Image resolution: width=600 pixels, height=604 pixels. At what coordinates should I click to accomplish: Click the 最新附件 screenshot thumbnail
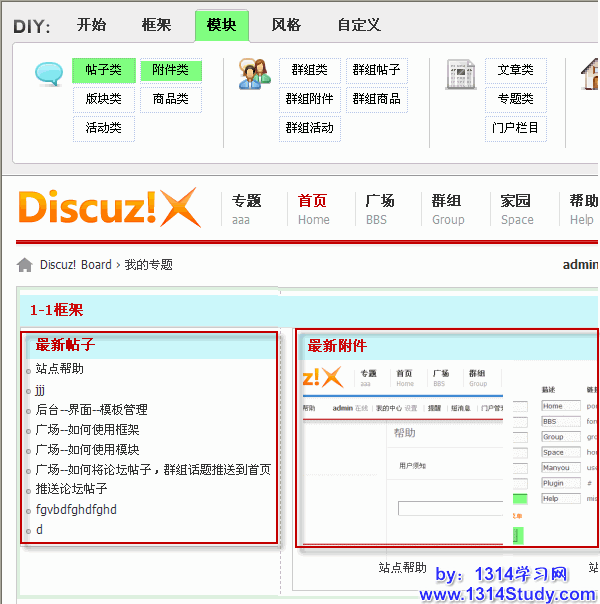(x=448, y=448)
